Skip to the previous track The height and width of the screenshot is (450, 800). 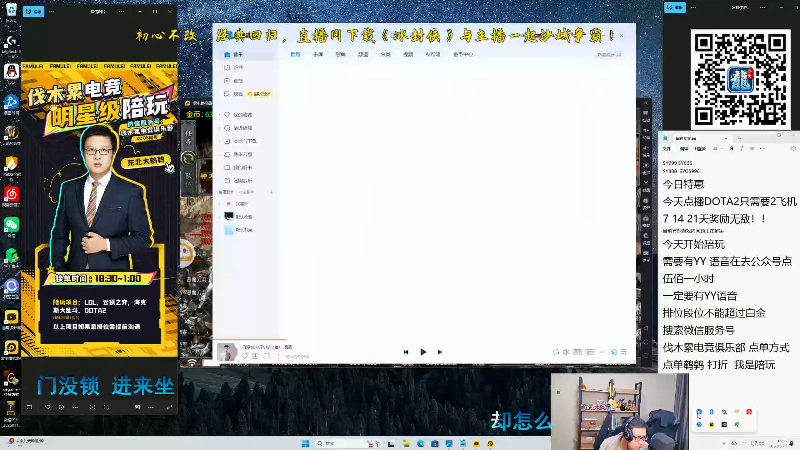point(406,352)
